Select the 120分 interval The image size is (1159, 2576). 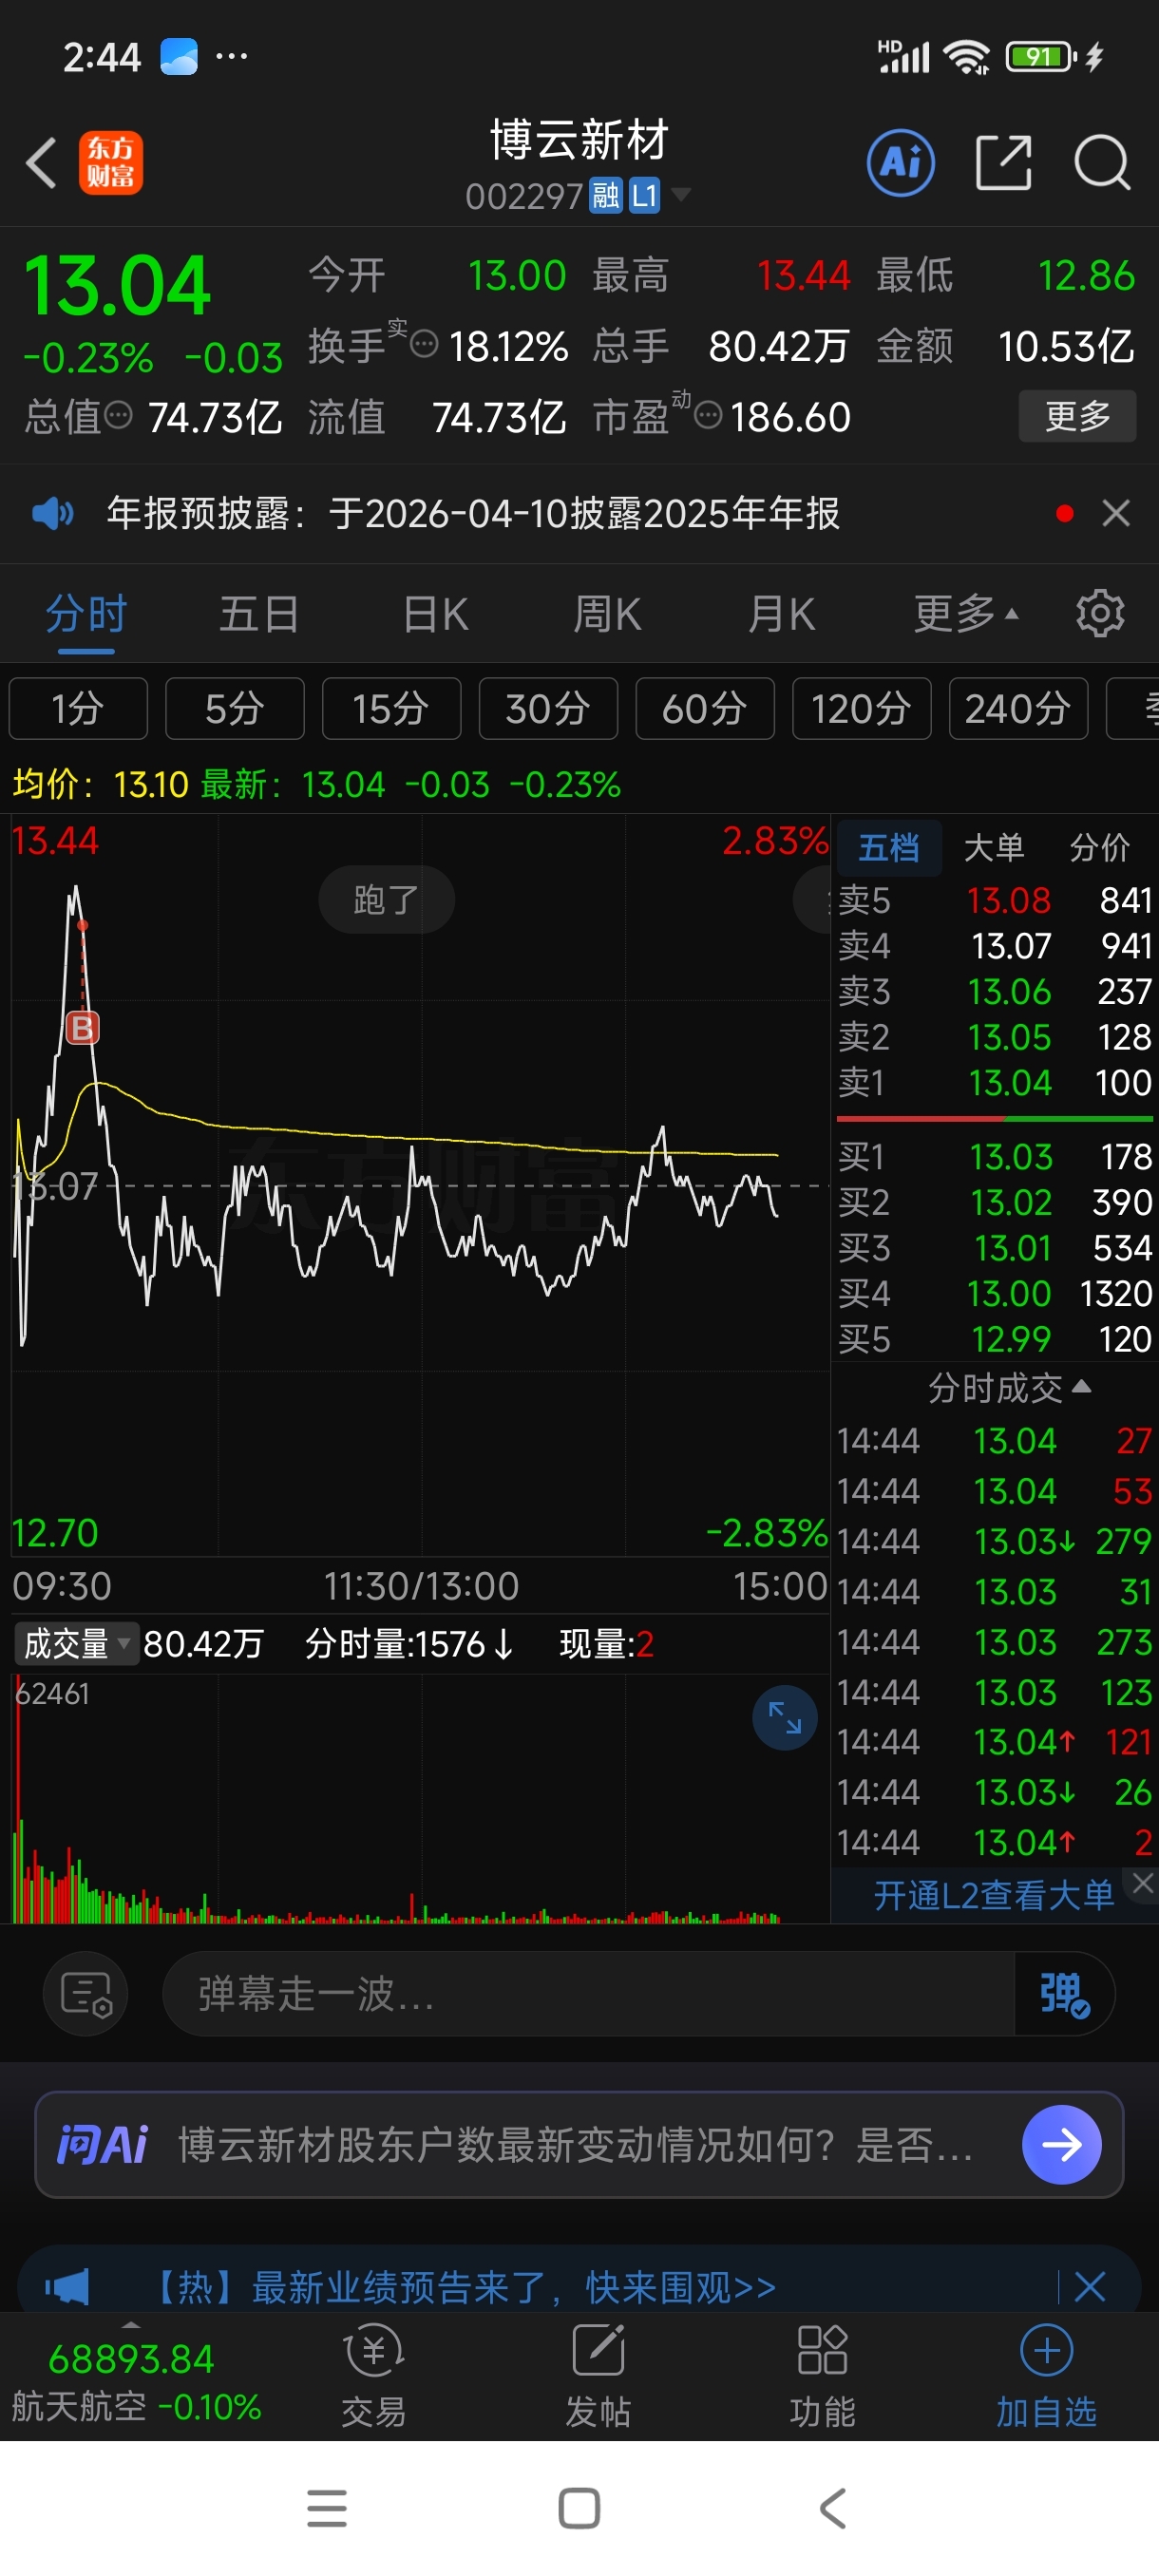(x=861, y=708)
